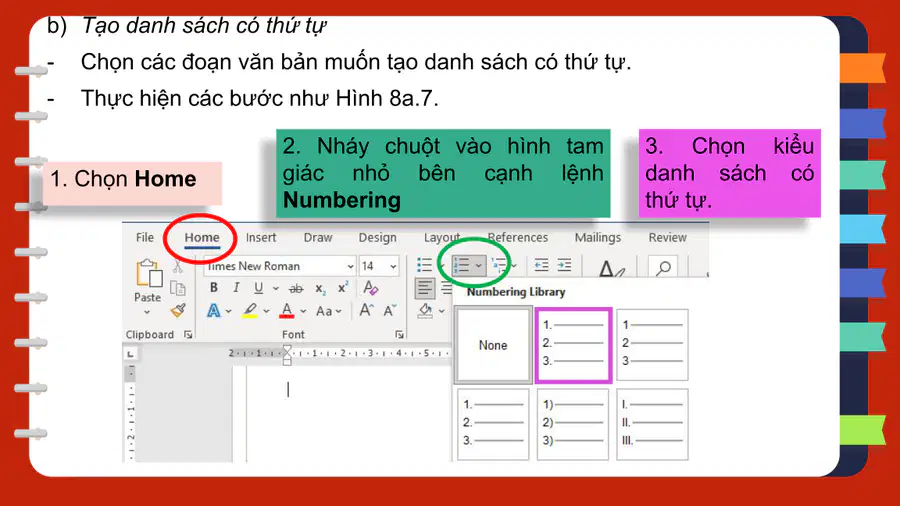
Task: Choose the I. II. III. Roman numeral format
Action: pos(652,424)
